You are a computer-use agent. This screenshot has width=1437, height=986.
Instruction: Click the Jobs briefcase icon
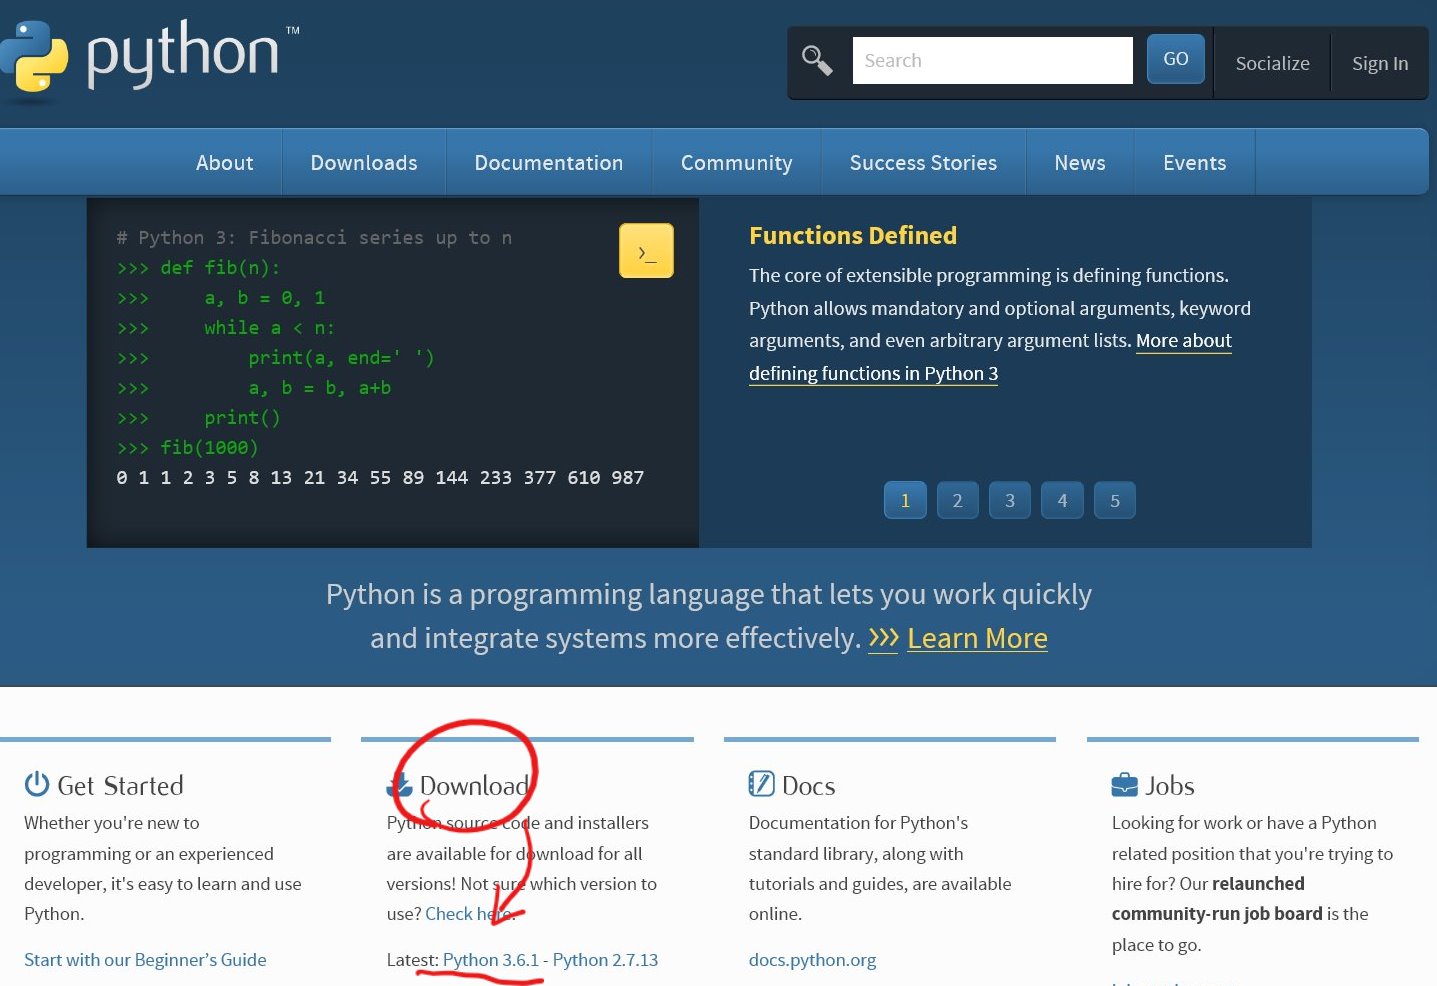coord(1124,785)
